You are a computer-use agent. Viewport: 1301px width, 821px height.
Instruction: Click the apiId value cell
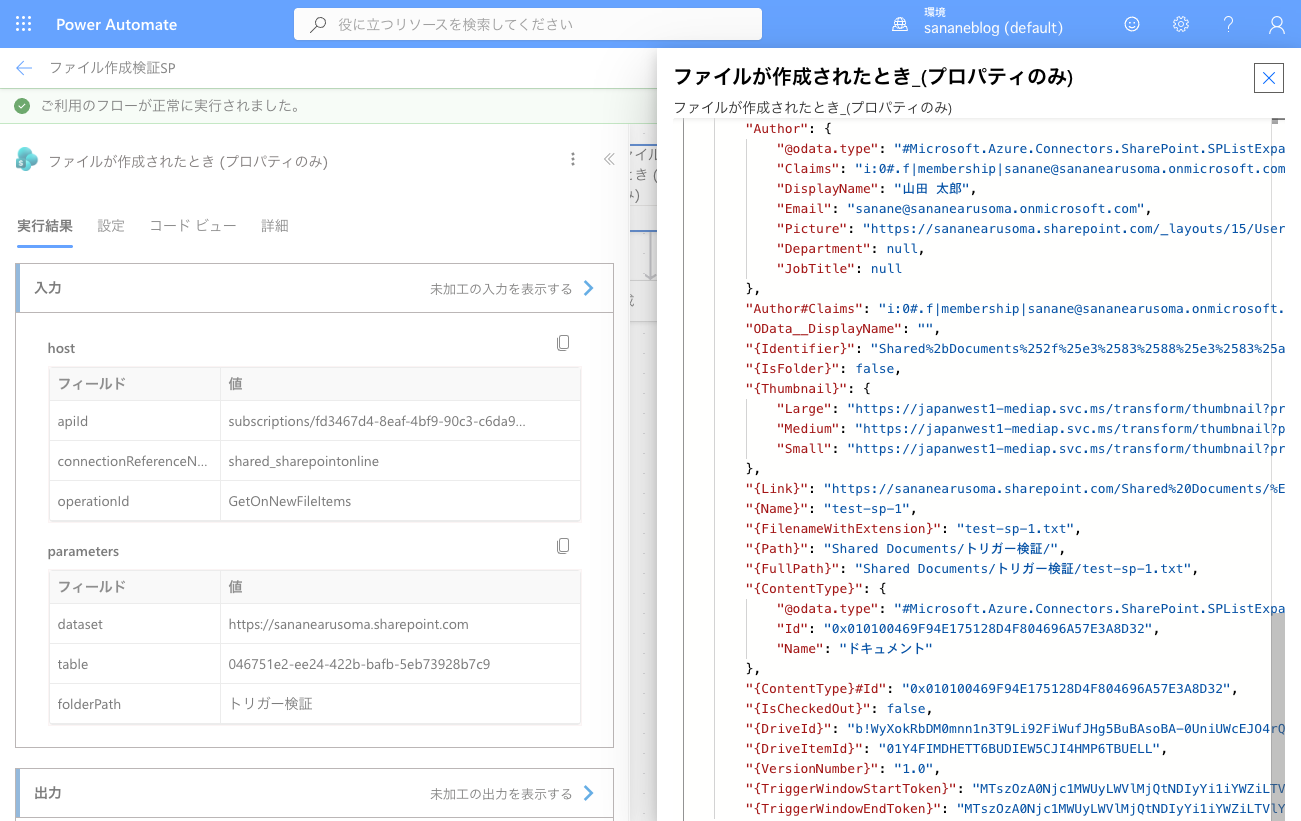400,421
